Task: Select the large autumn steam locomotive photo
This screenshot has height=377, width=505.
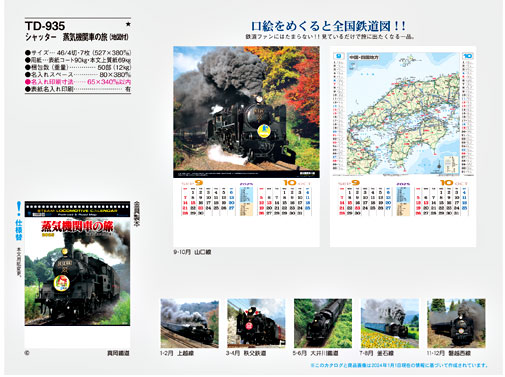Action: (246, 112)
